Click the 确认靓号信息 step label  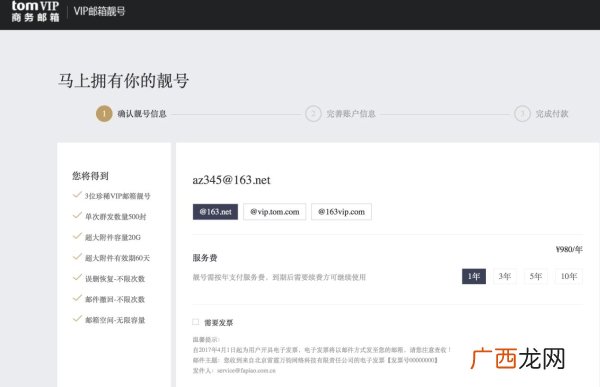click(142, 114)
